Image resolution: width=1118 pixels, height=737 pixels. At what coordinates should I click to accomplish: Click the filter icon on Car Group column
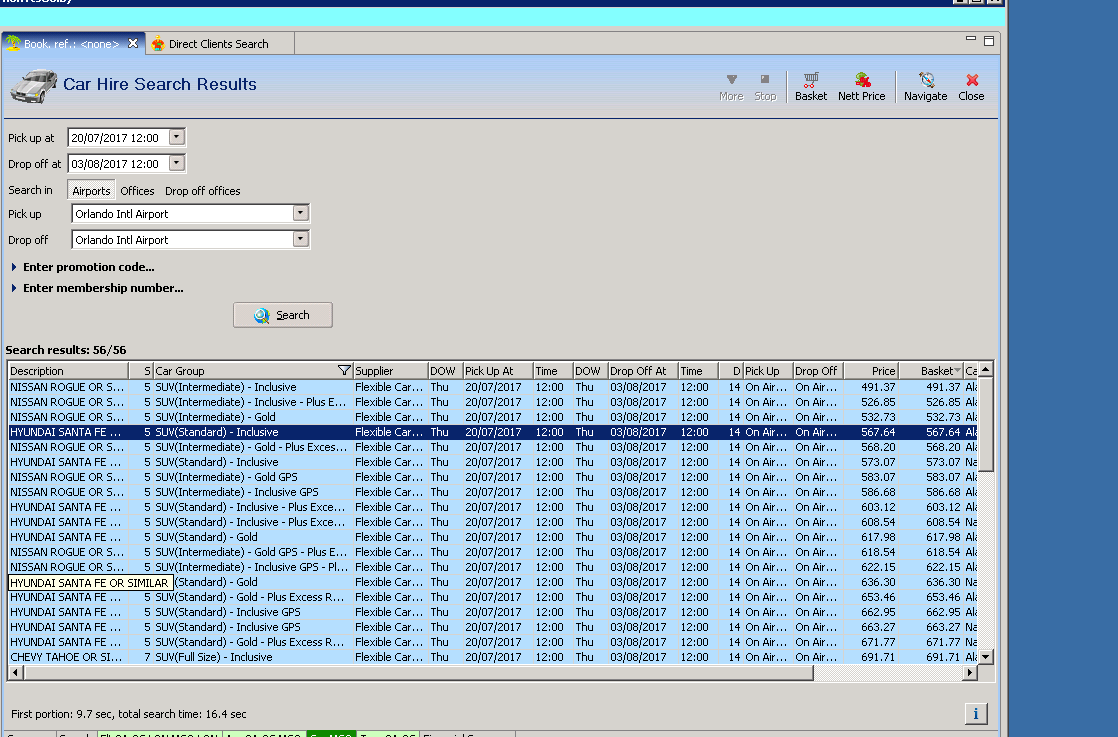point(344,371)
